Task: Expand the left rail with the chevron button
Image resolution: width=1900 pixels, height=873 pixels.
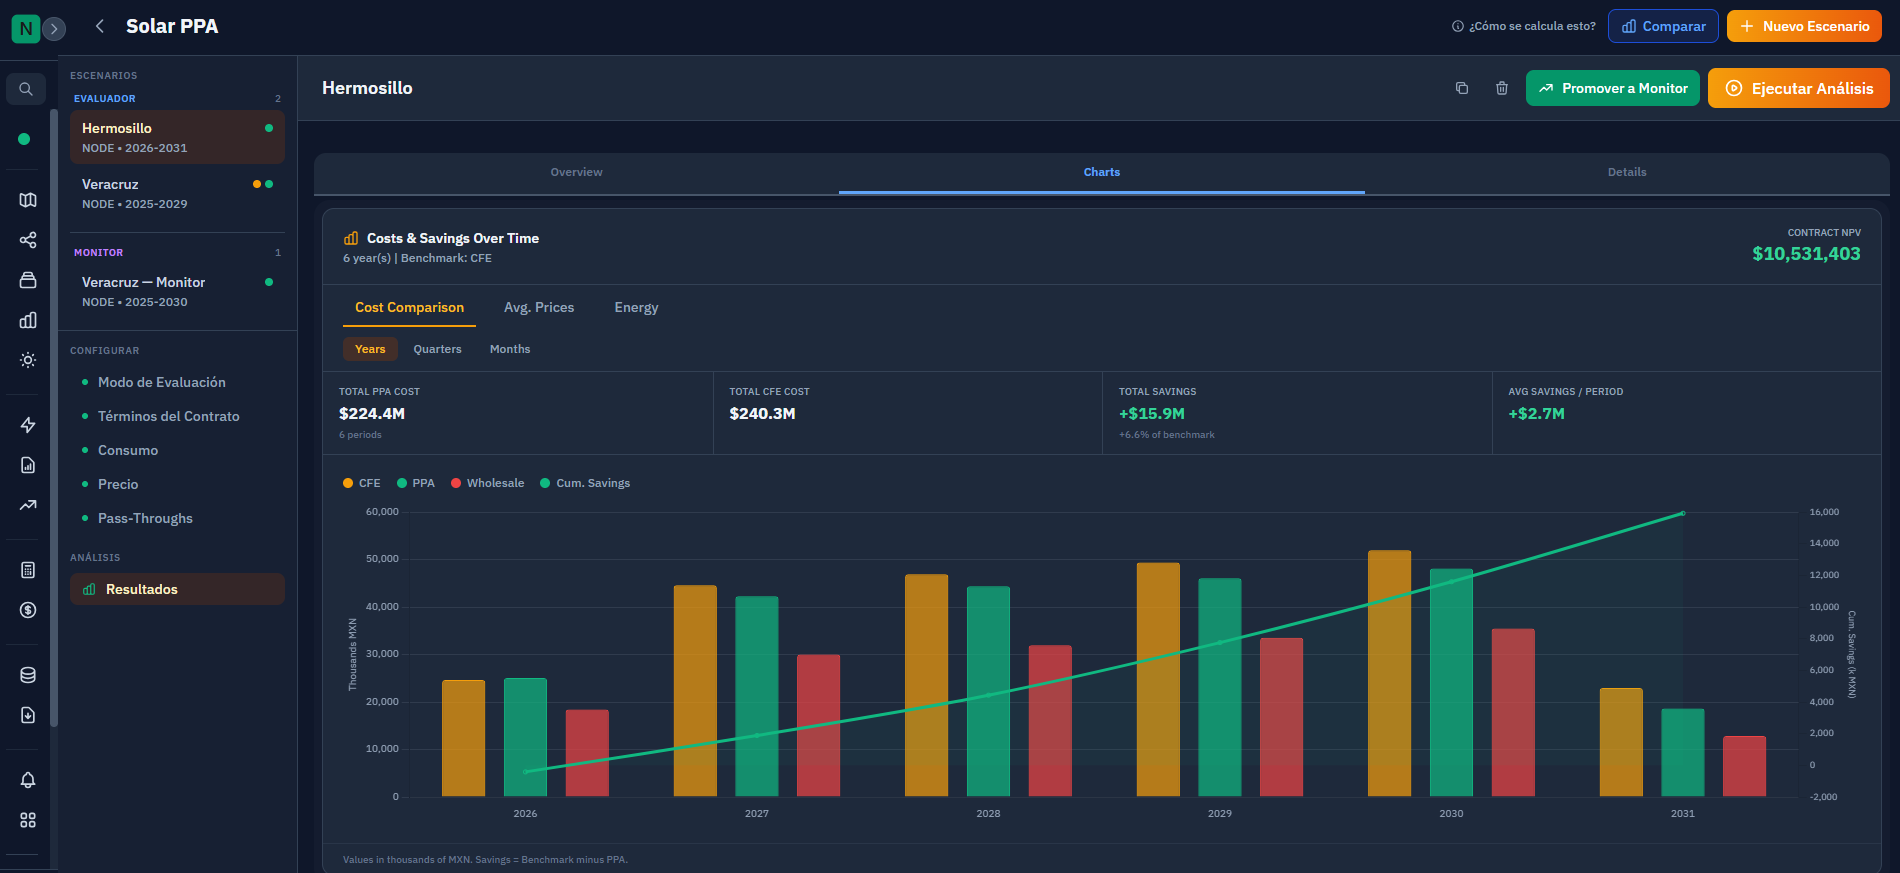Action: (55, 29)
